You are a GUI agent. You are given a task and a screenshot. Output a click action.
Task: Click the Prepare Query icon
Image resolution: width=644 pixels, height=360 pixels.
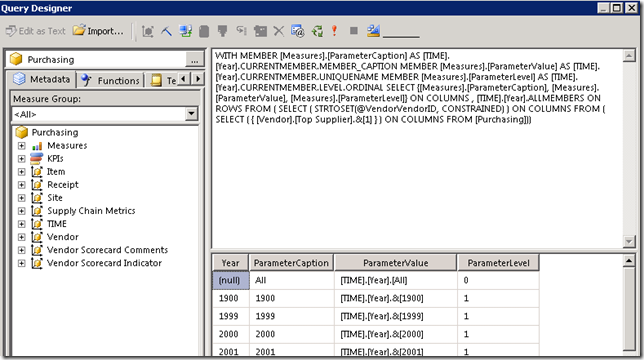coord(317,31)
